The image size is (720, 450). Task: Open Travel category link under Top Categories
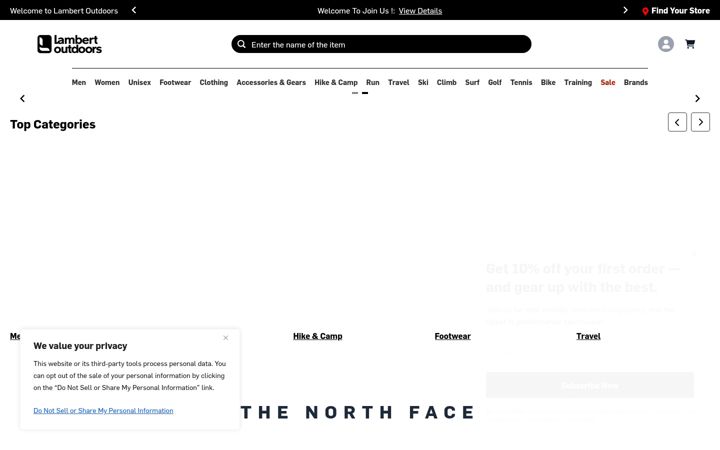coord(588,336)
